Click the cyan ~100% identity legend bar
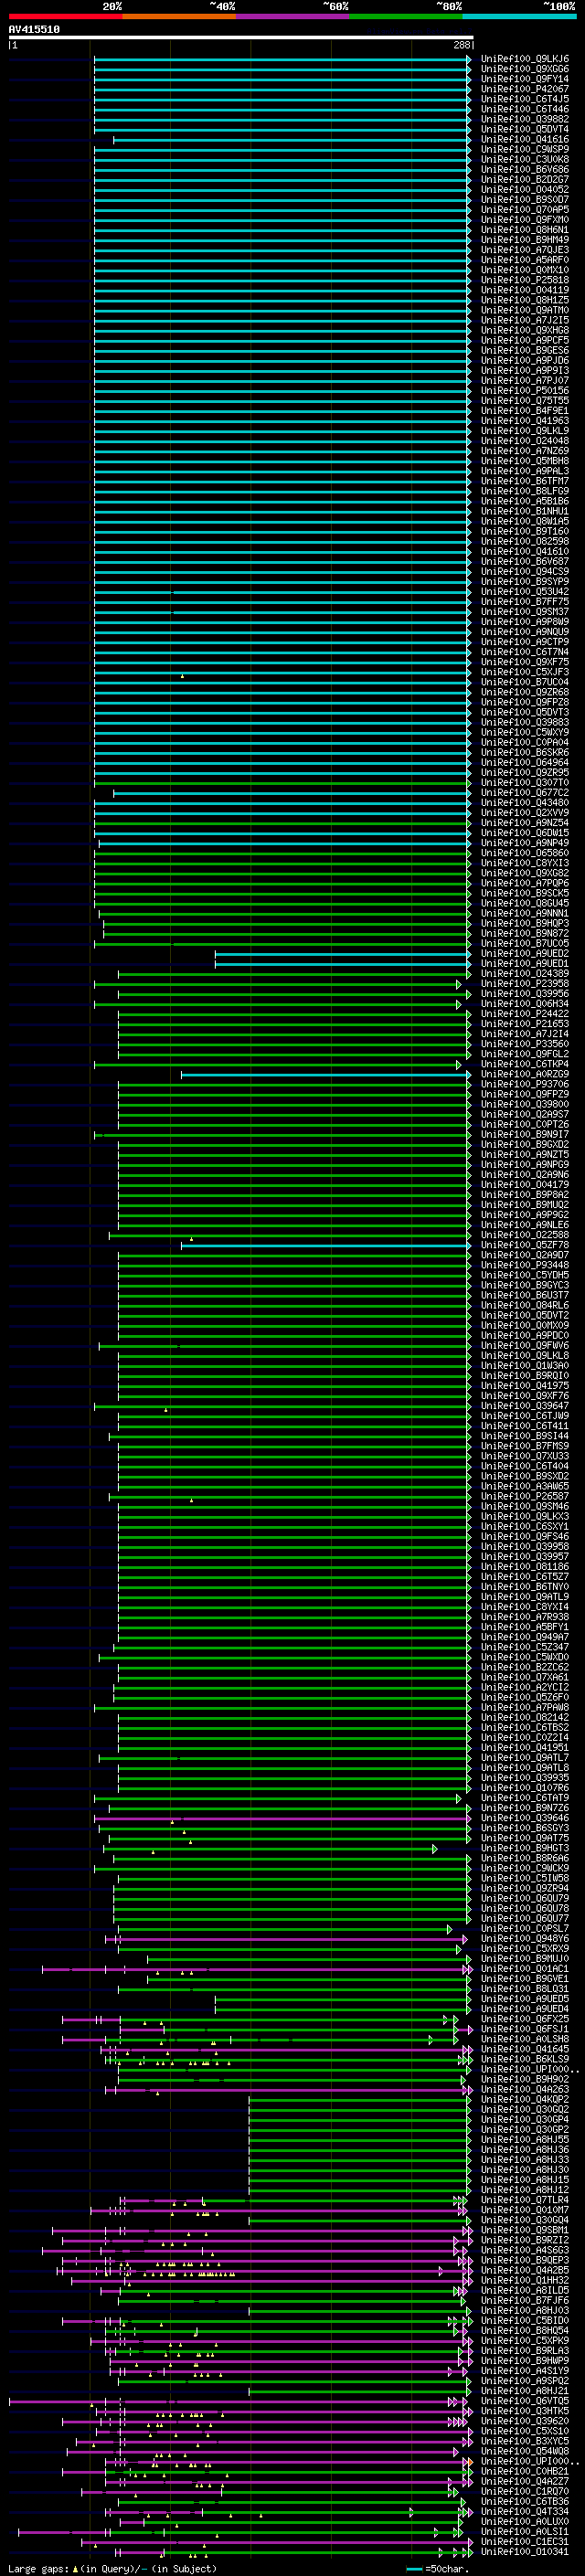 [x=519, y=16]
